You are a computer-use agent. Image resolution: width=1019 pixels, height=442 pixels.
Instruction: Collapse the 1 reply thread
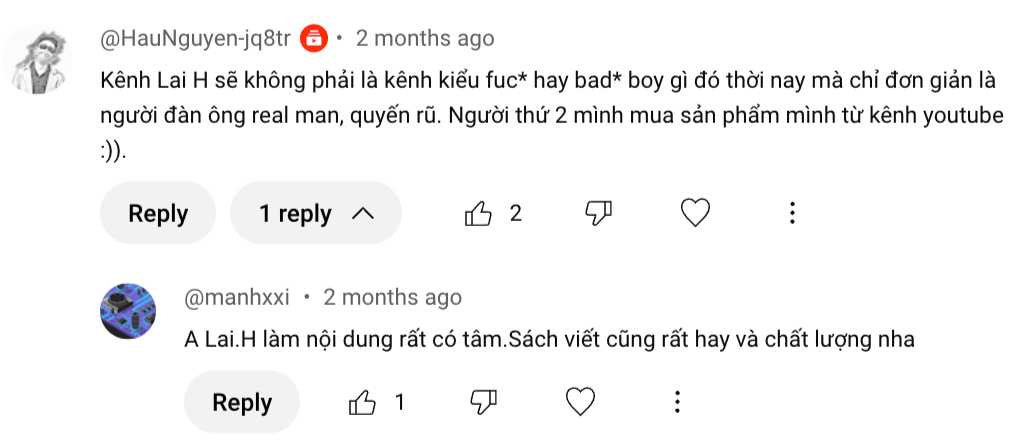coord(315,213)
